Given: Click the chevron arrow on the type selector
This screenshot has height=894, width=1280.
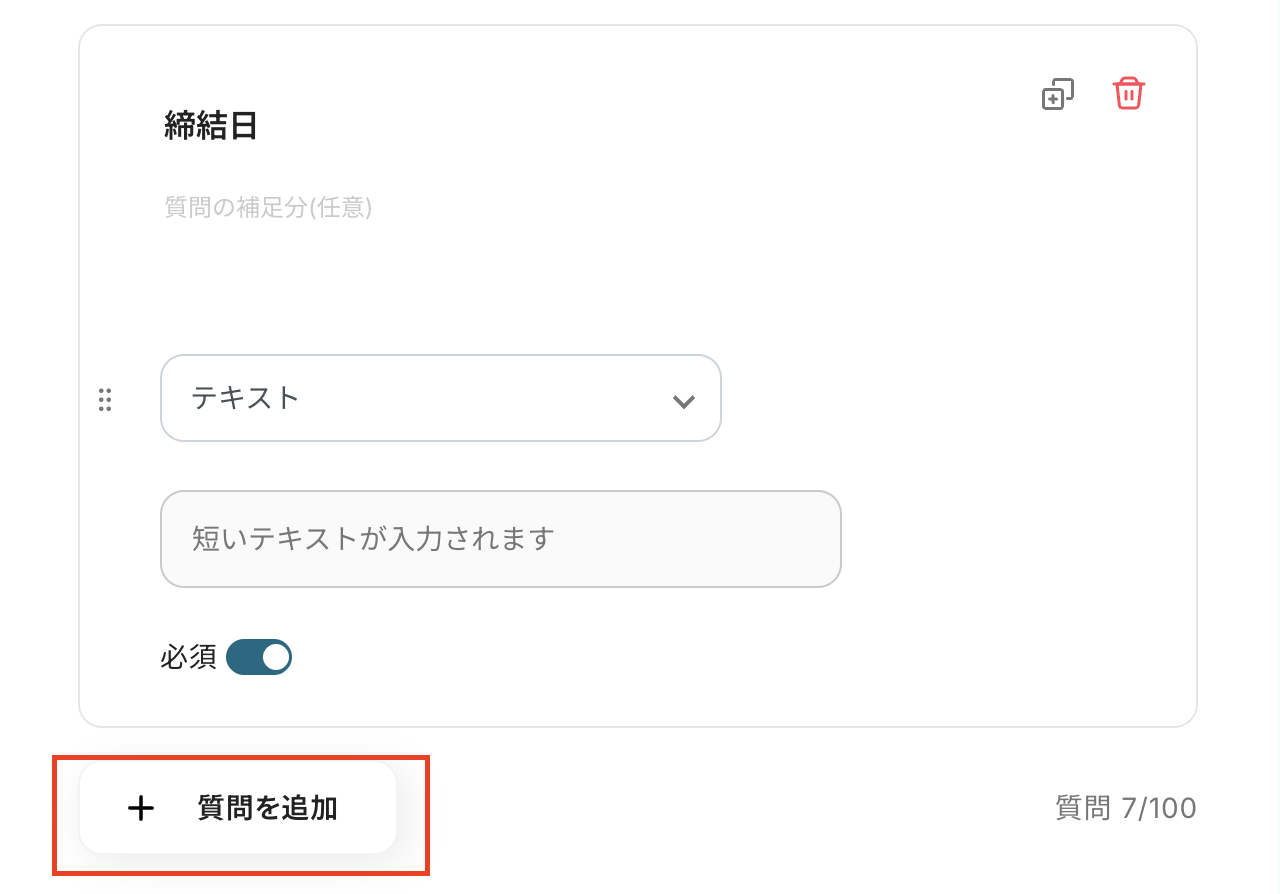Looking at the screenshot, I should click(683, 401).
